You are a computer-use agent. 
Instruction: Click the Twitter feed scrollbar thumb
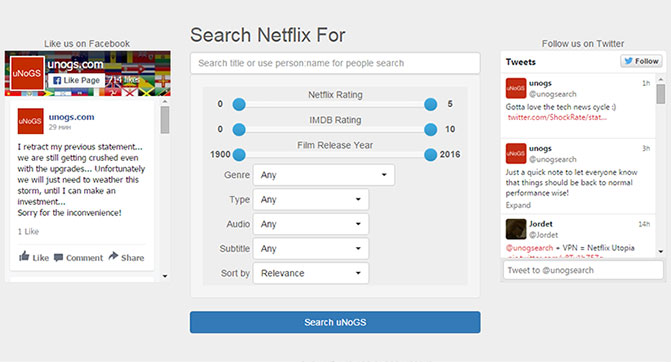tap(661, 94)
